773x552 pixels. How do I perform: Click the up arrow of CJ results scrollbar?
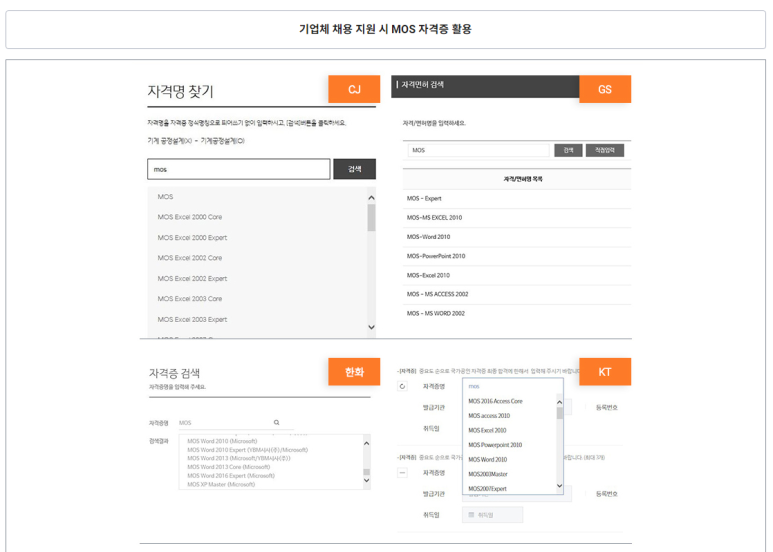pos(371,198)
